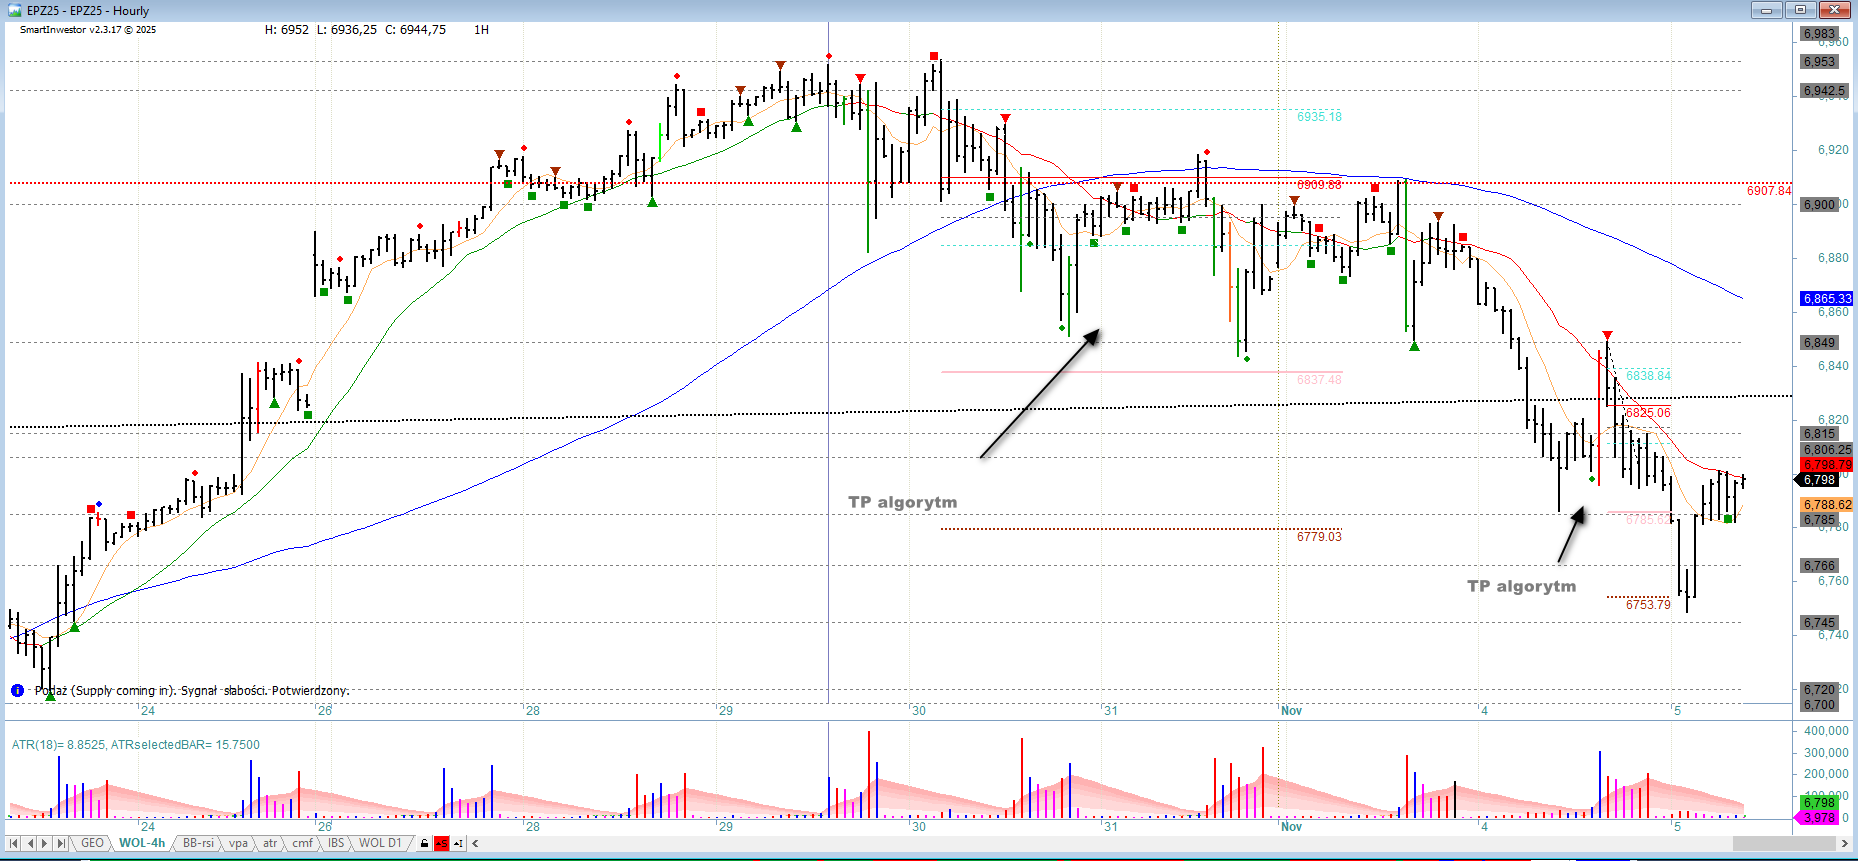
Task: Switch to the cmf sheet tab
Action: [302, 843]
